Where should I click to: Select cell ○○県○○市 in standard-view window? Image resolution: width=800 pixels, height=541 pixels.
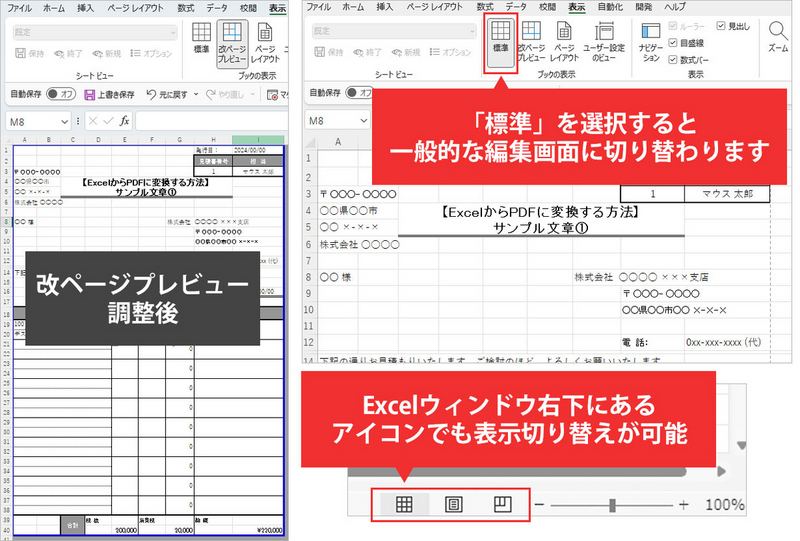pos(348,210)
